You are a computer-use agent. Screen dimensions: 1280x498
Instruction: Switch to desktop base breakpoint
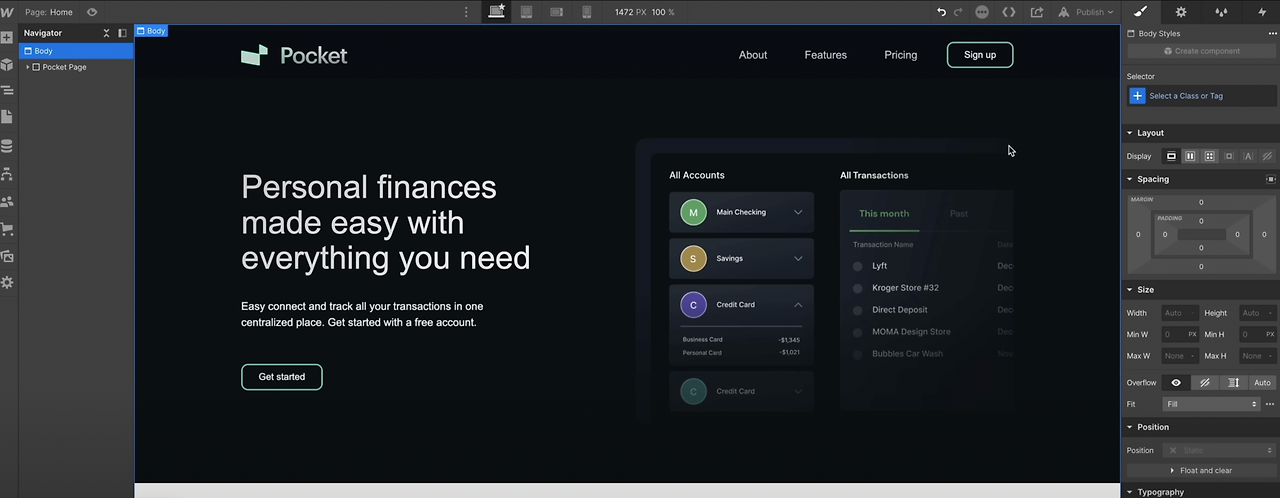[496, 12]
